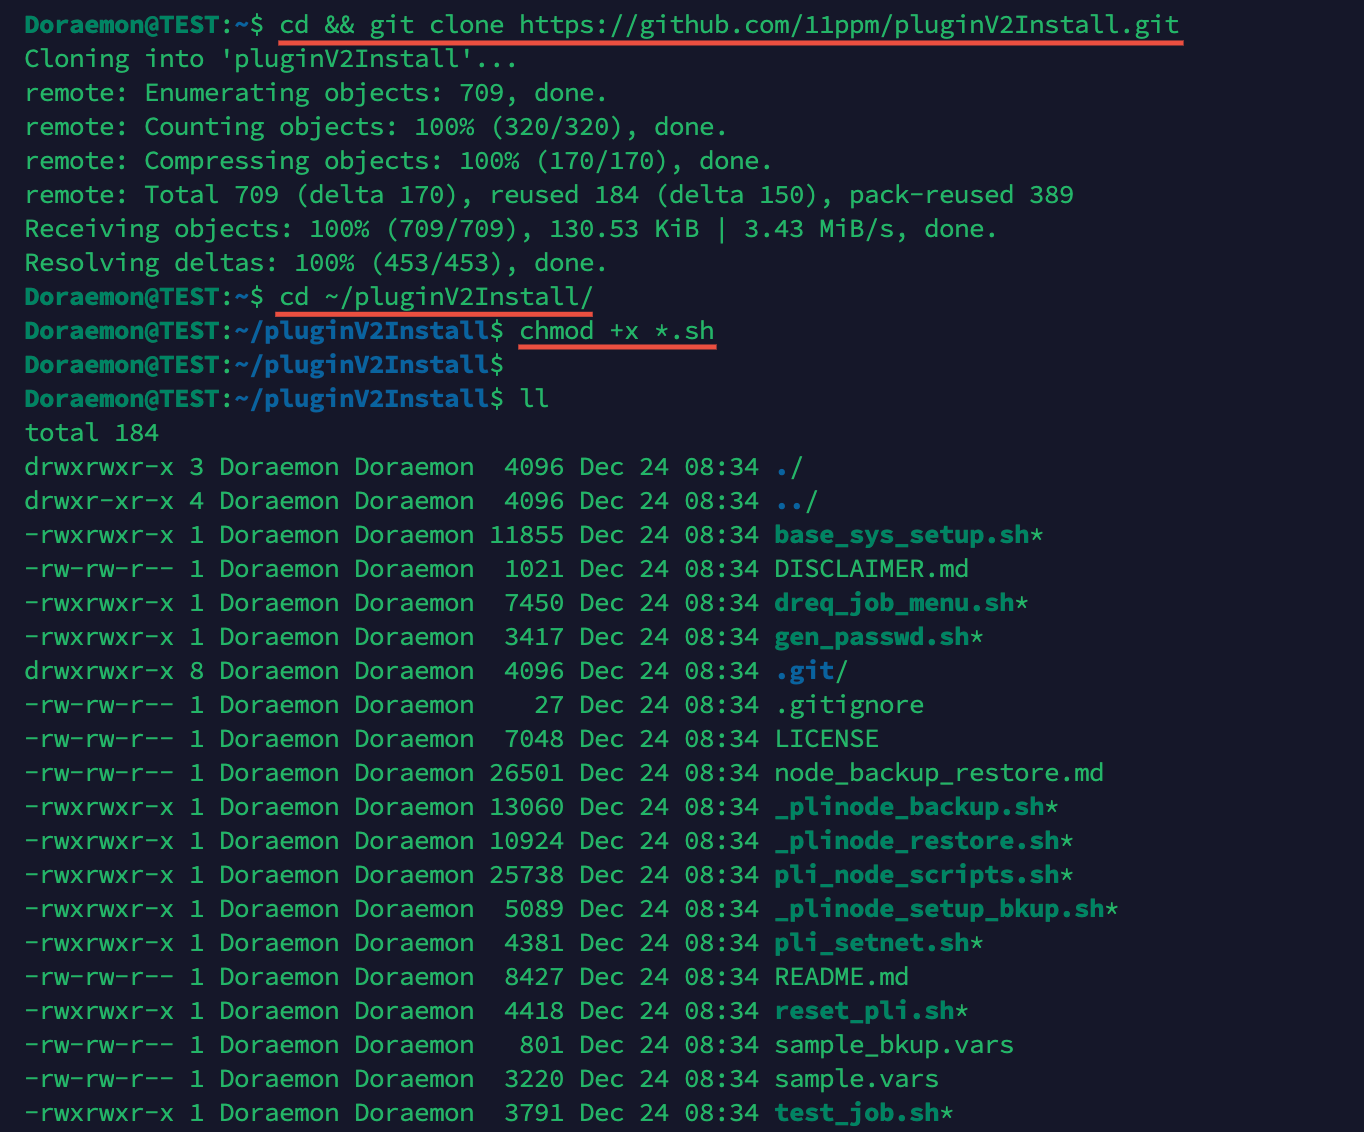The image size is (1364, 1132).
Task: Select the DISCLAIMER.md file entry
Action: tap(869, 568)
